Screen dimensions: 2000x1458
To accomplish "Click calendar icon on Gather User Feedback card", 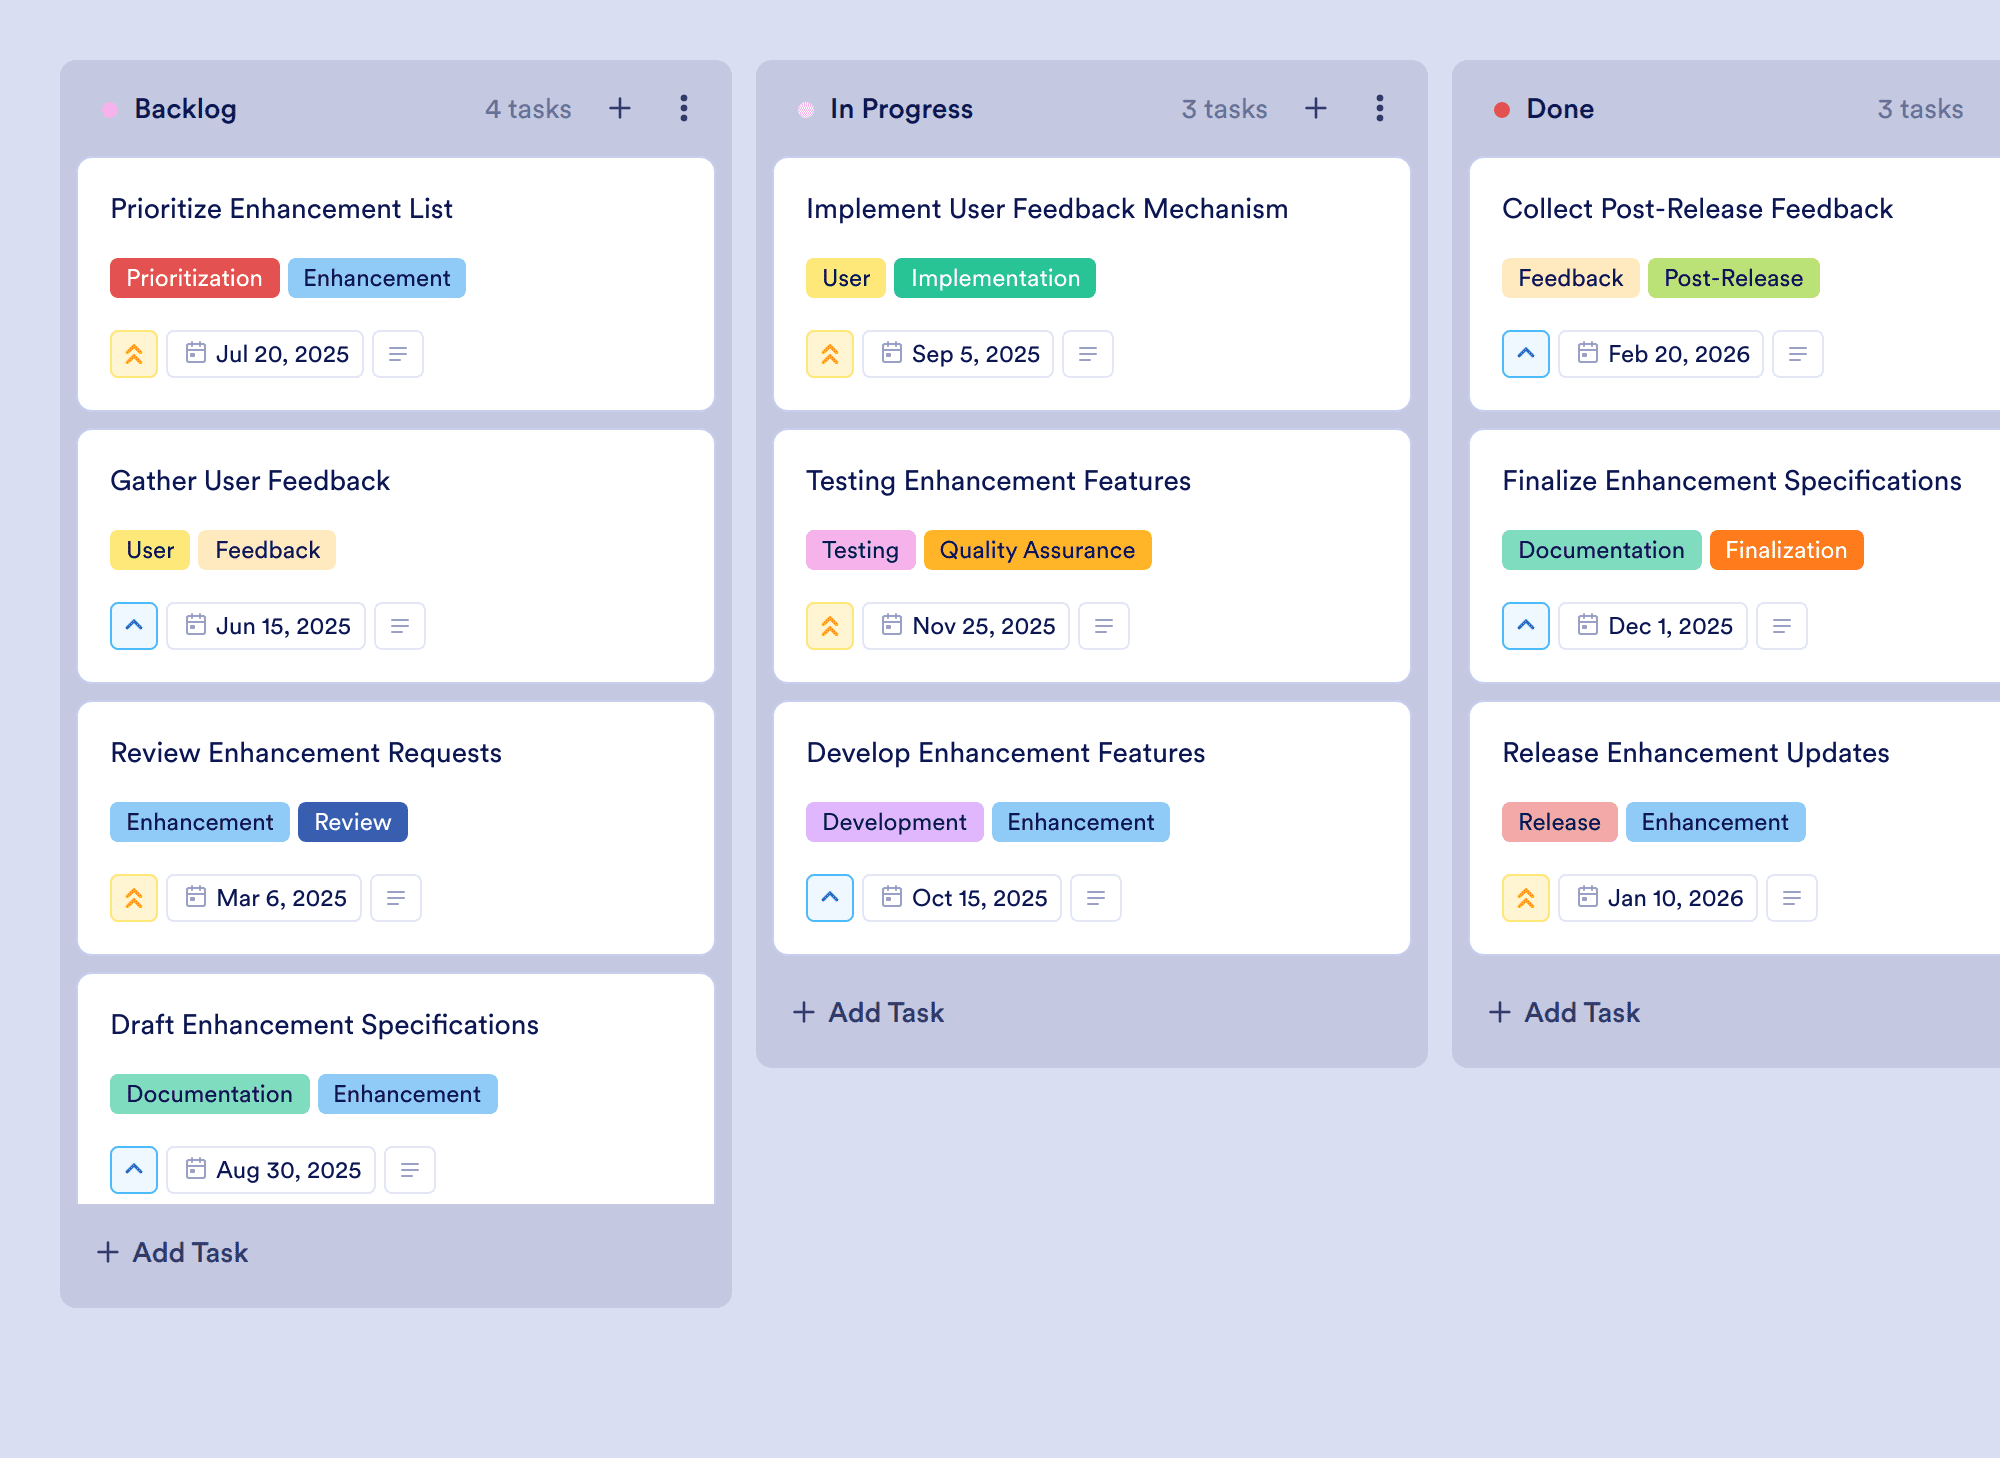I will (196, 625).
